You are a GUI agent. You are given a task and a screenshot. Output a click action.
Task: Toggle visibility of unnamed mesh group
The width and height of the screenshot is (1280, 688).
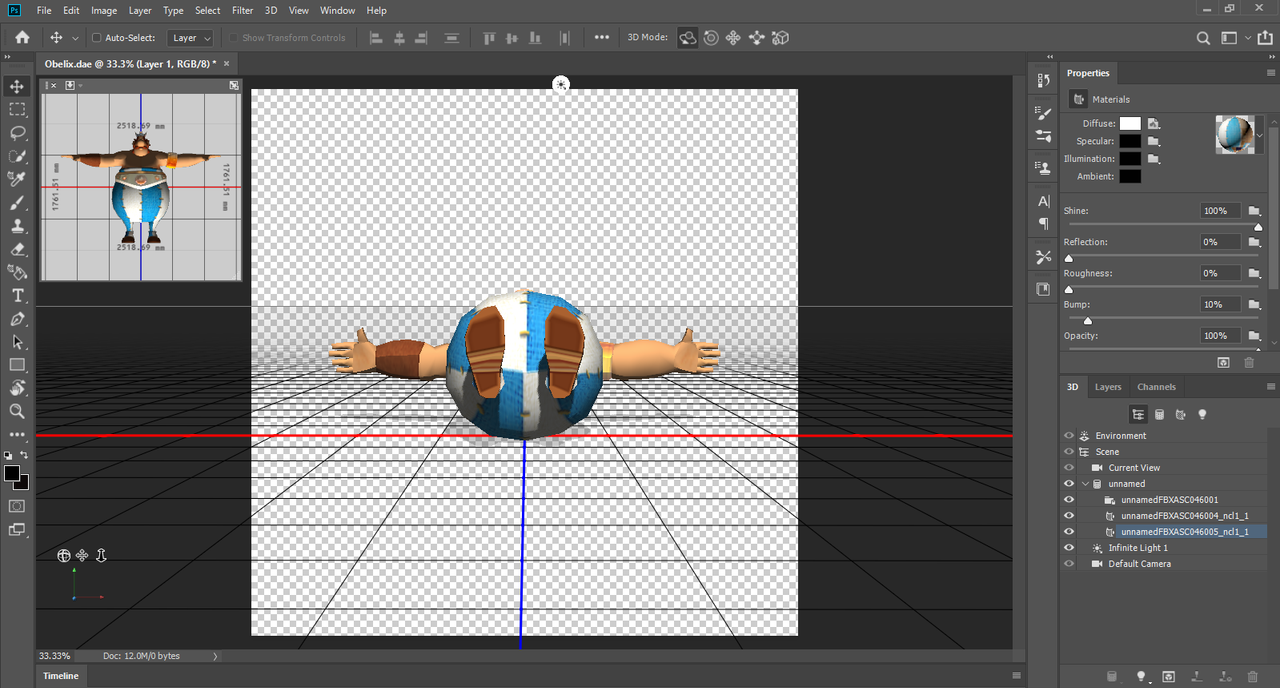1069,484
